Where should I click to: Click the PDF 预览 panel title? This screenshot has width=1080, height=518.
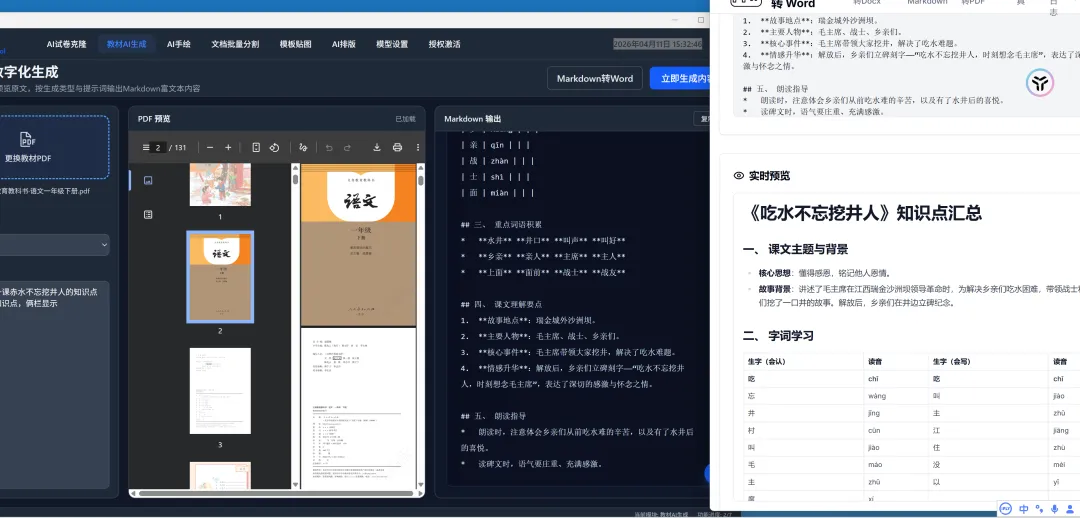[154, 119]
